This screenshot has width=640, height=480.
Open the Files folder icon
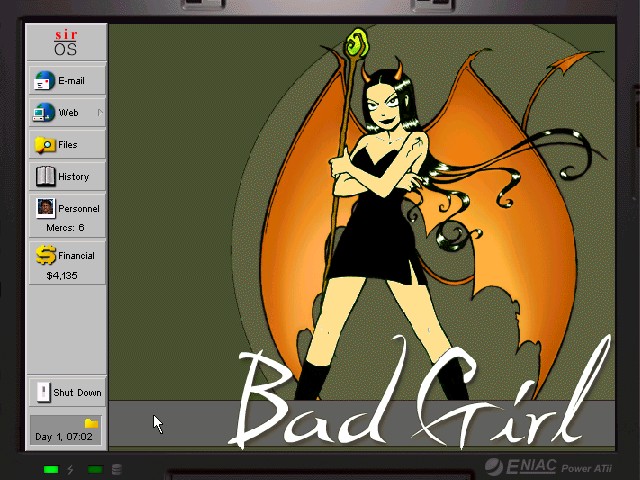click(x=44, y=145)
